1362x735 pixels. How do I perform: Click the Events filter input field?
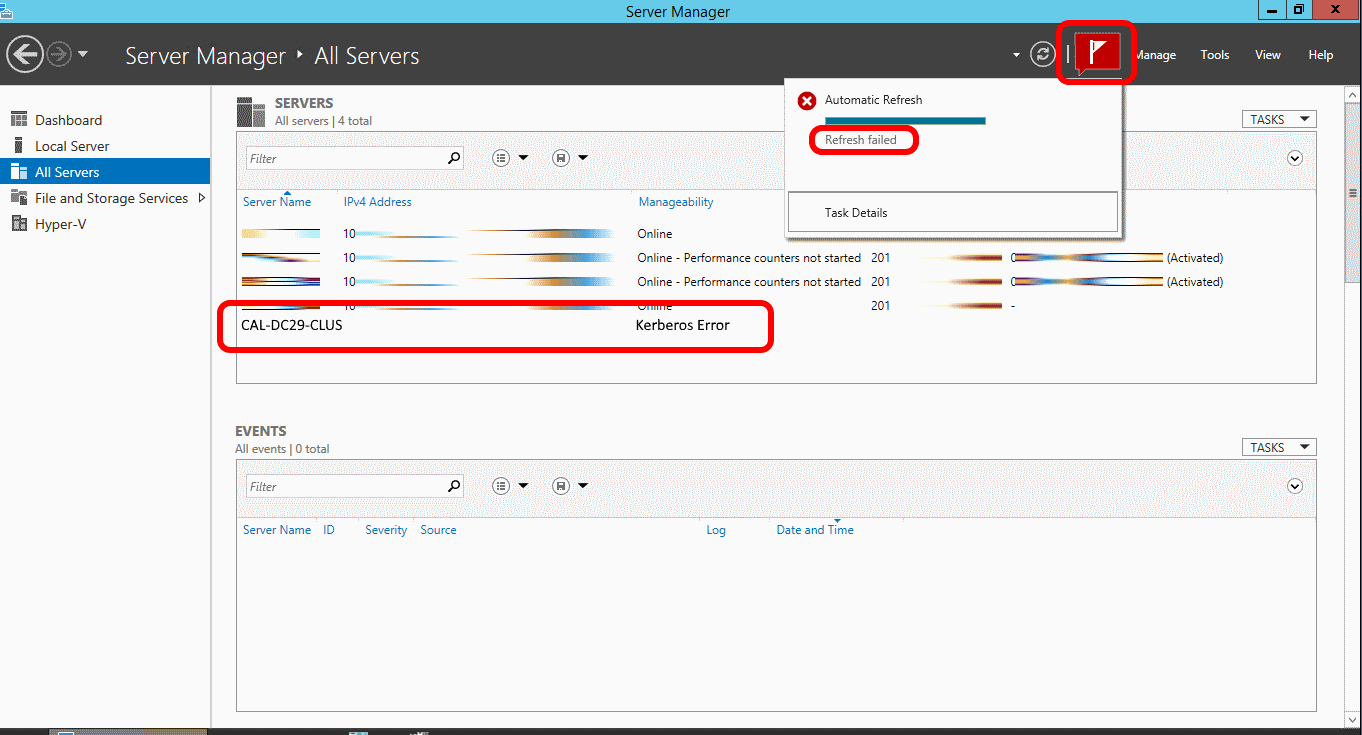[345, 486]
